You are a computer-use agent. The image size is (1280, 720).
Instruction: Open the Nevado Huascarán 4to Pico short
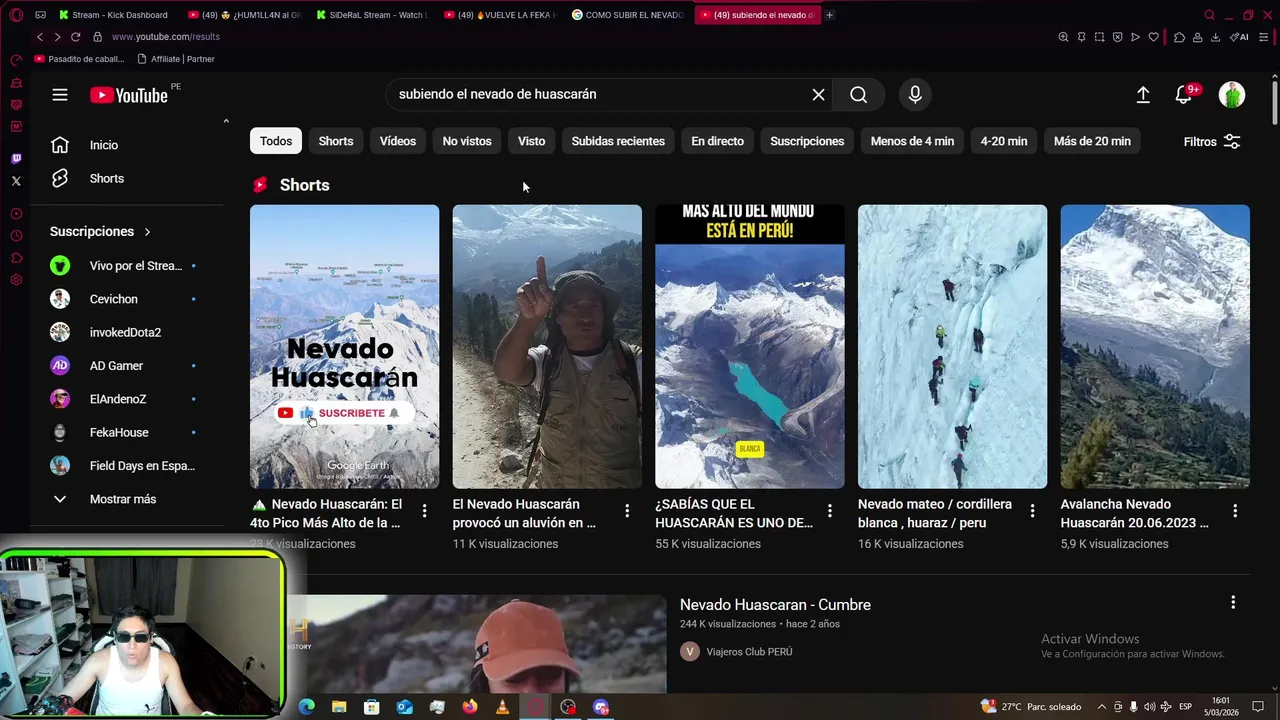click(344, 346)
